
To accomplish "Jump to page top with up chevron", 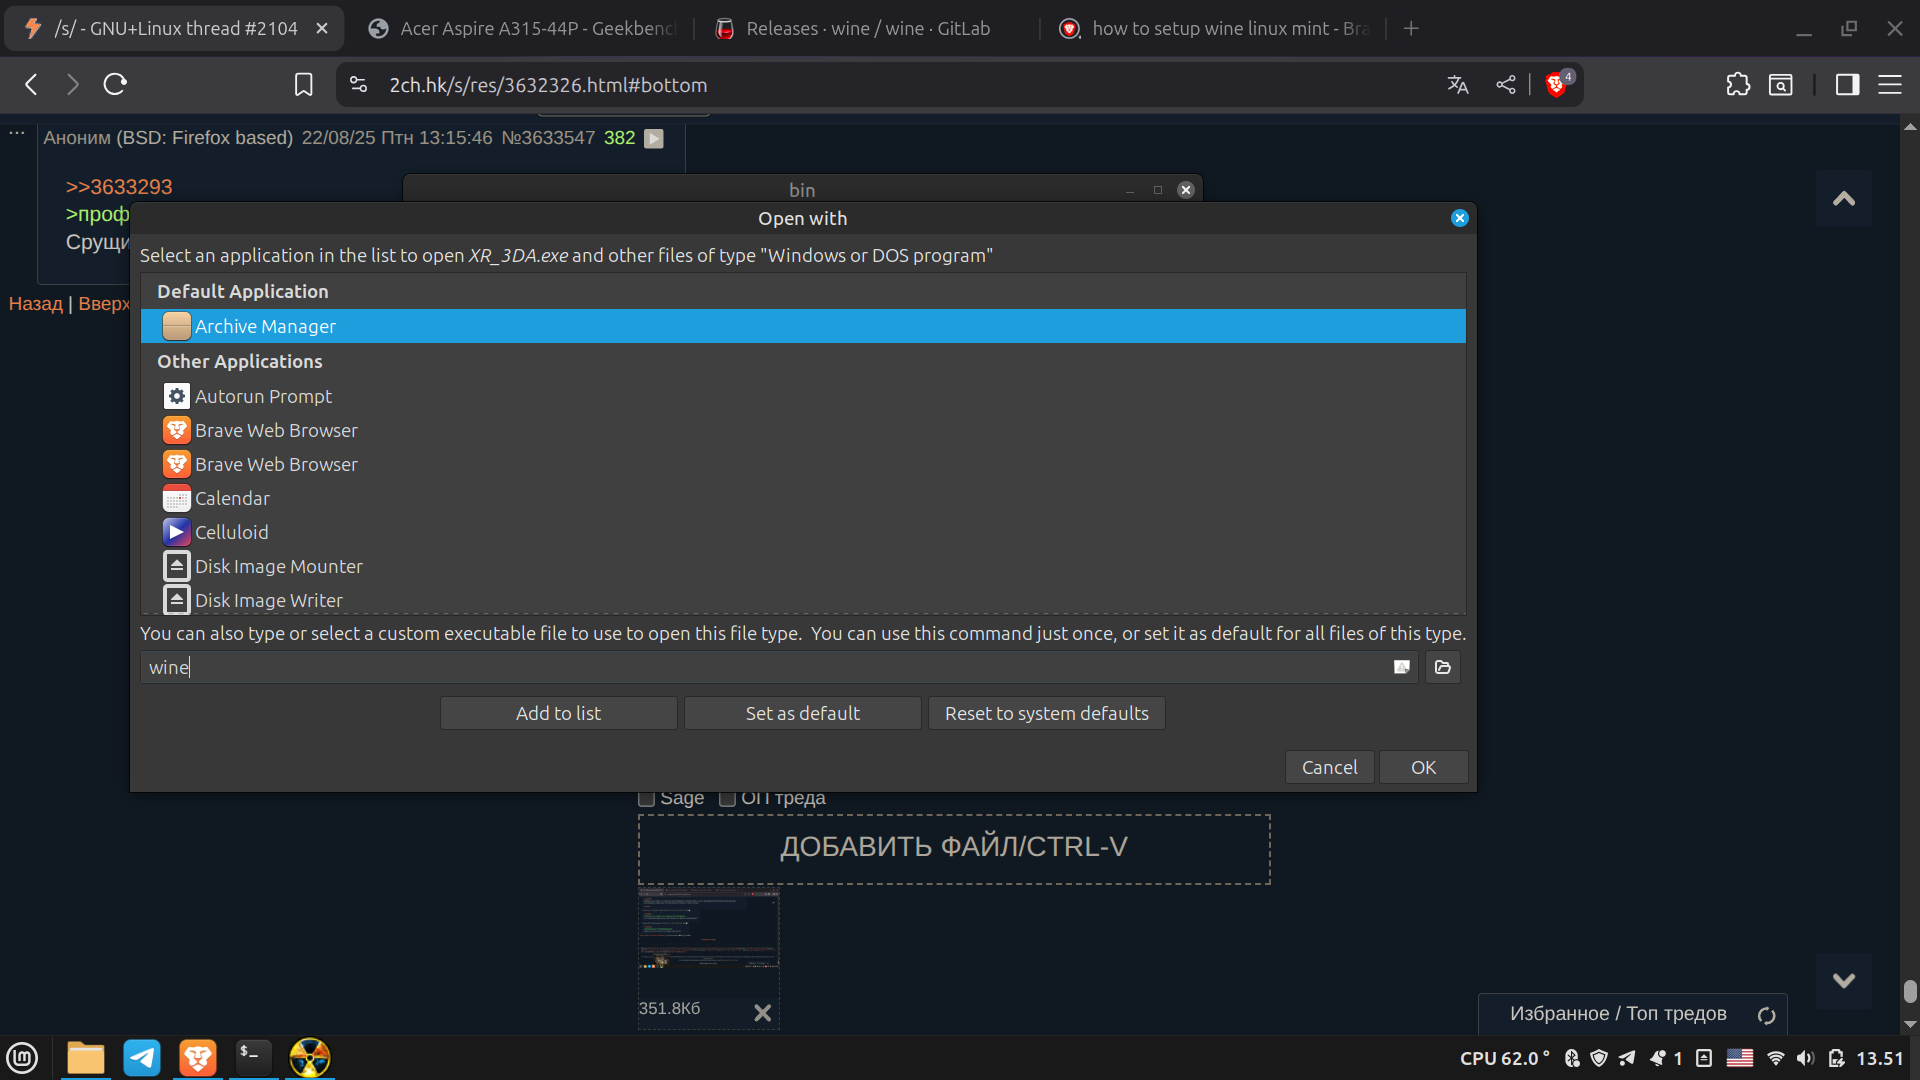I will point(1843,199).
